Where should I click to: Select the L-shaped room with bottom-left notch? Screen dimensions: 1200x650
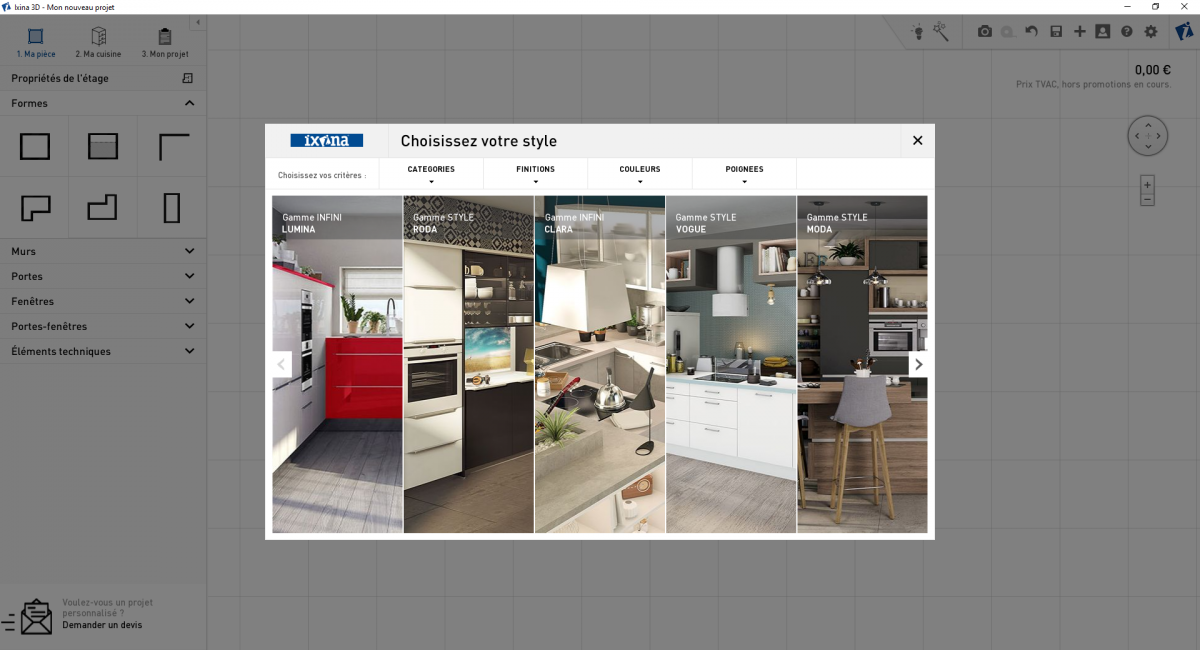coord(35,208)
